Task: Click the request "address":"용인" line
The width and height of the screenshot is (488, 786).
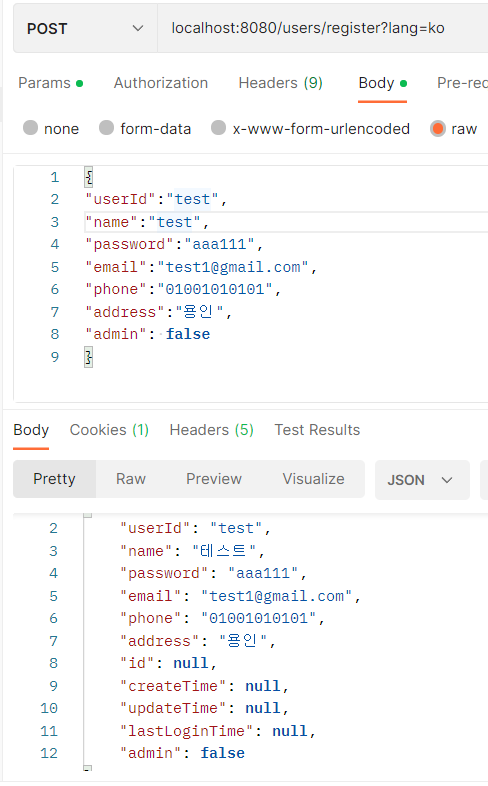Action: click(x=158, y=312)
